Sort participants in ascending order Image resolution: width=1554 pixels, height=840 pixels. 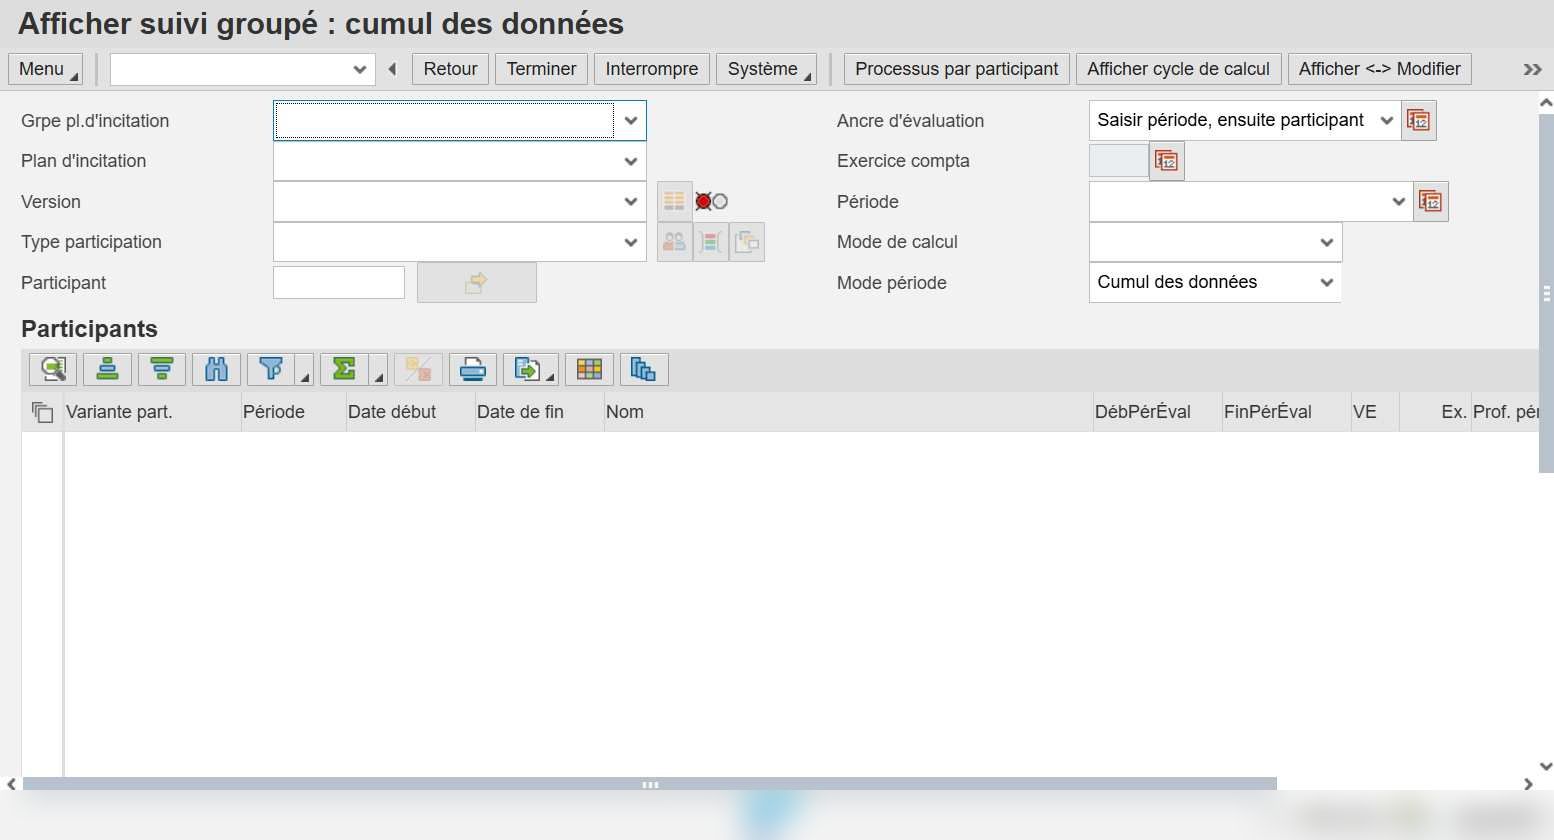pos(107,370)
